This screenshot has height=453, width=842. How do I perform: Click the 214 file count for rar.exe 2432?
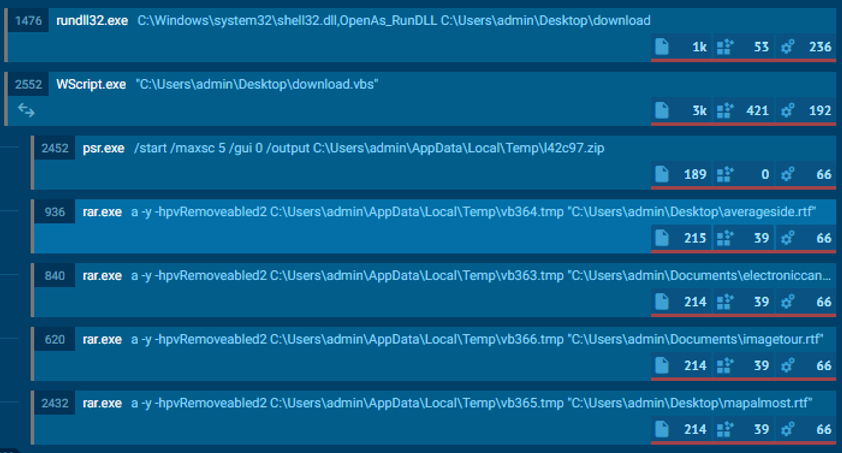click(x=695, y=430)
